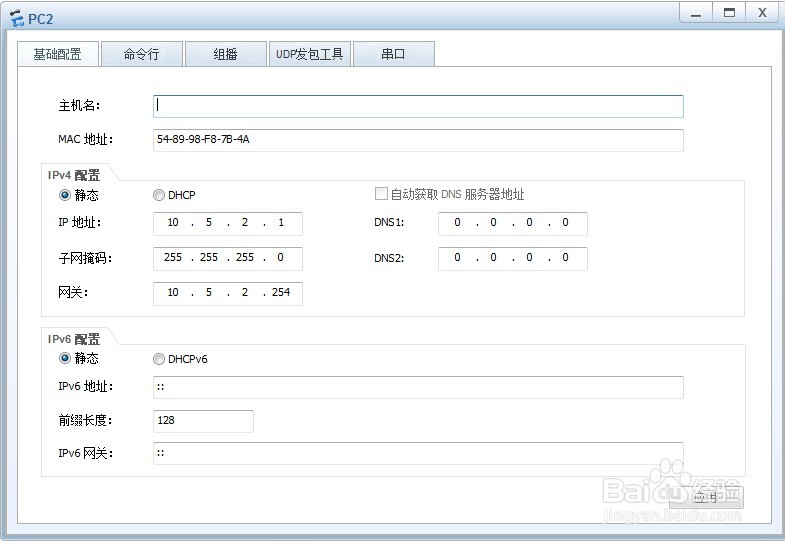
Task: Click the DNS2 address field
Action: pyautogui.click(x=513, y=258)
